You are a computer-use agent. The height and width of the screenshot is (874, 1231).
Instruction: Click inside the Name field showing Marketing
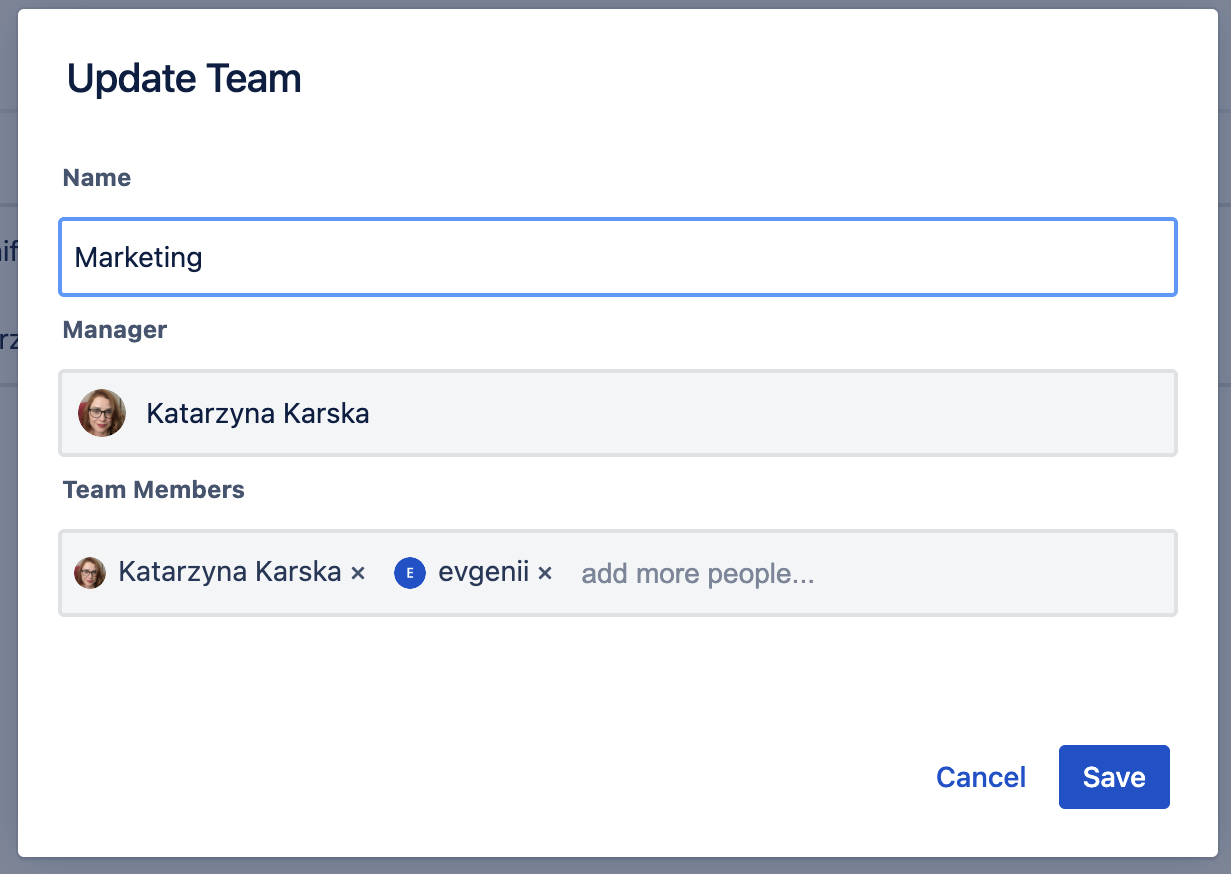point(618,257)
